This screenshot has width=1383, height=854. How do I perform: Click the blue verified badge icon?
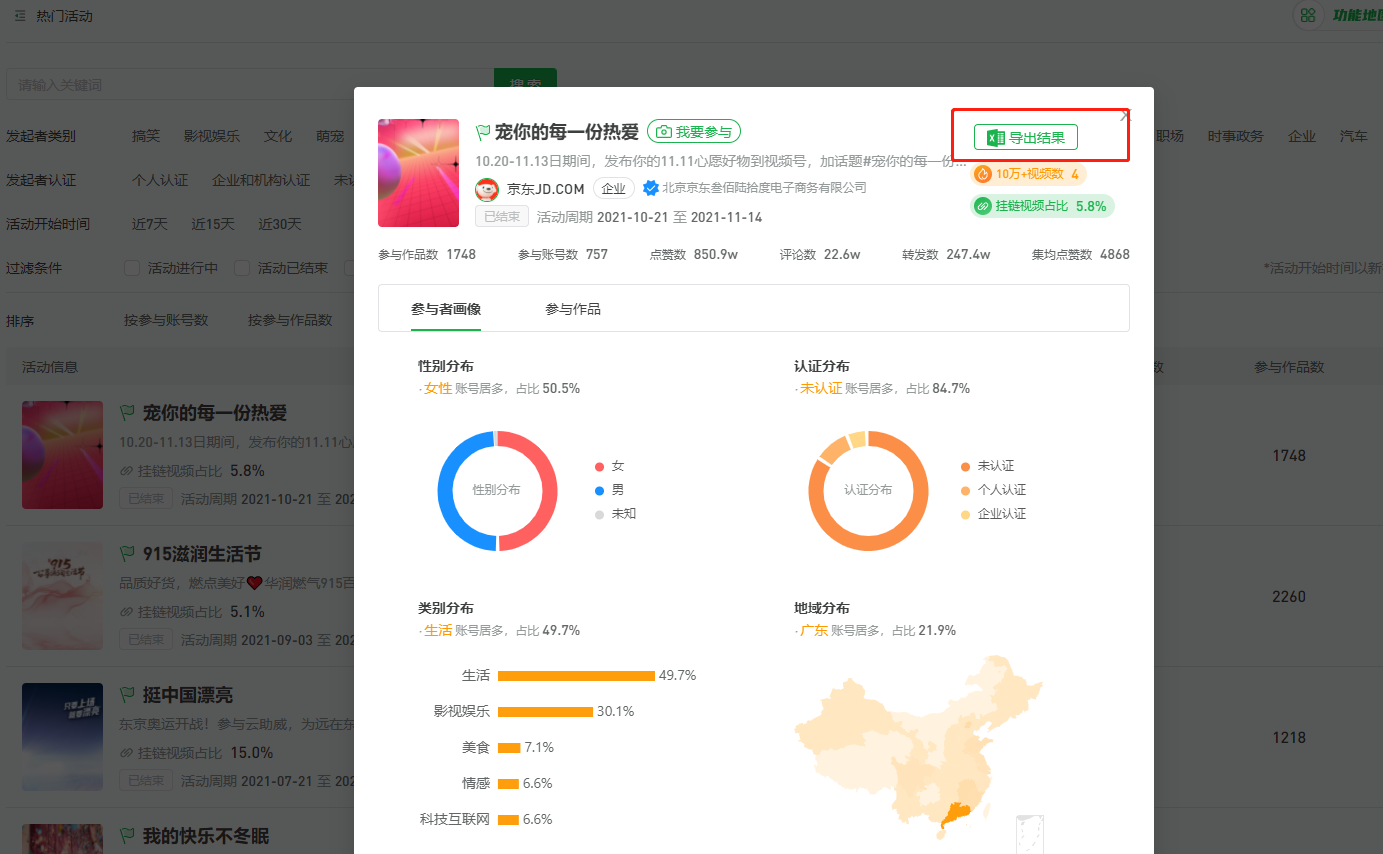pyautogui.click(x=650, y=188)
